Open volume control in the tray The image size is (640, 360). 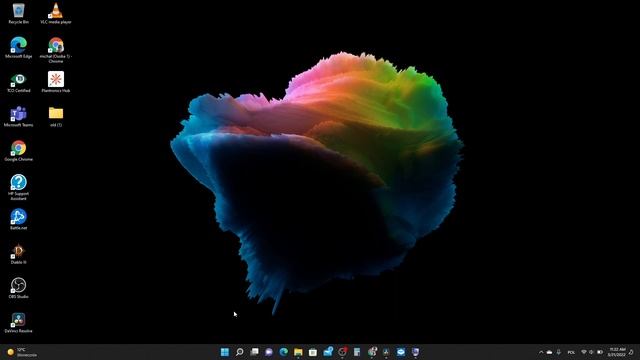tap(591, 352)
